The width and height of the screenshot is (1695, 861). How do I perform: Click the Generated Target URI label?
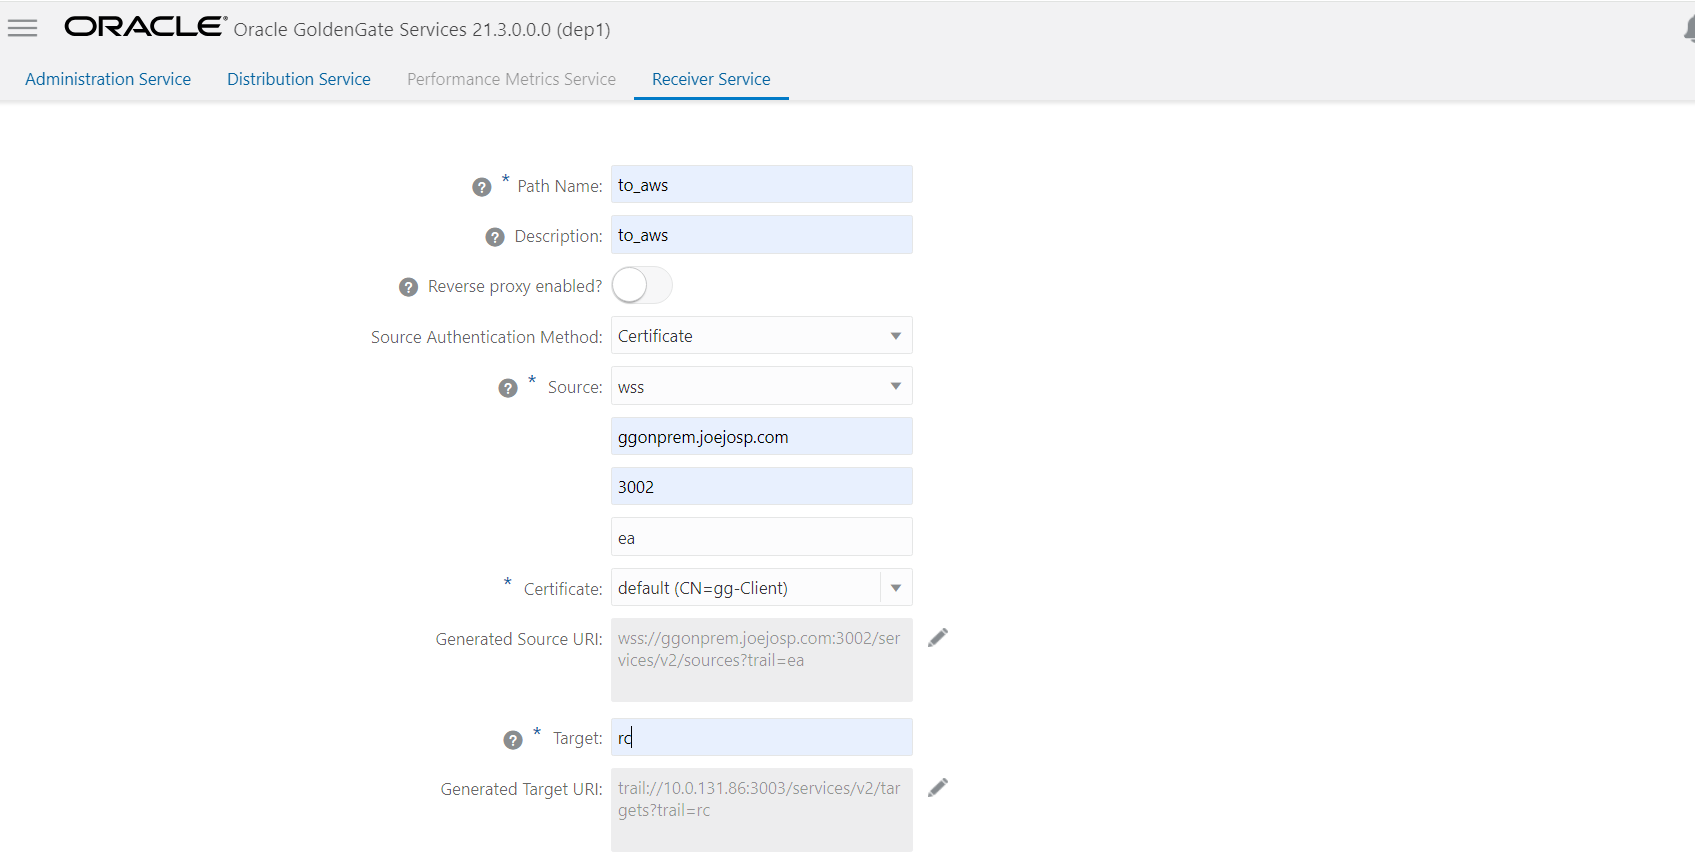522,789
